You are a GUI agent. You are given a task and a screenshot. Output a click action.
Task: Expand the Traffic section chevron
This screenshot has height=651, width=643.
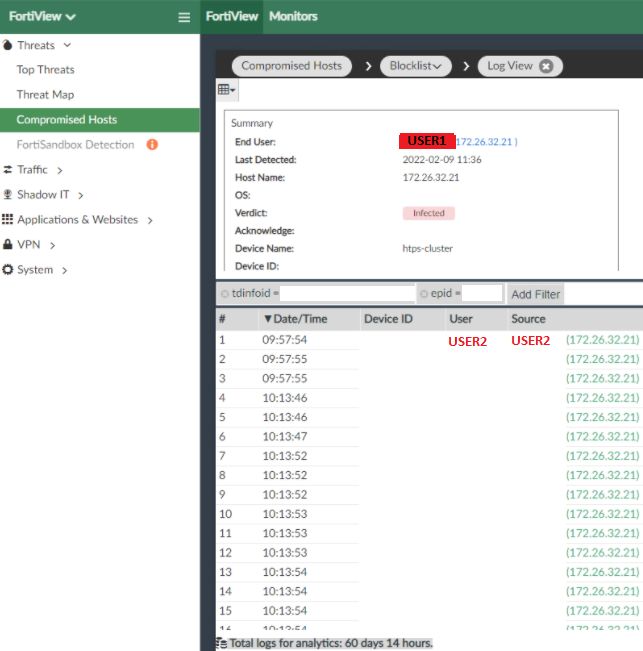(60, 170)
